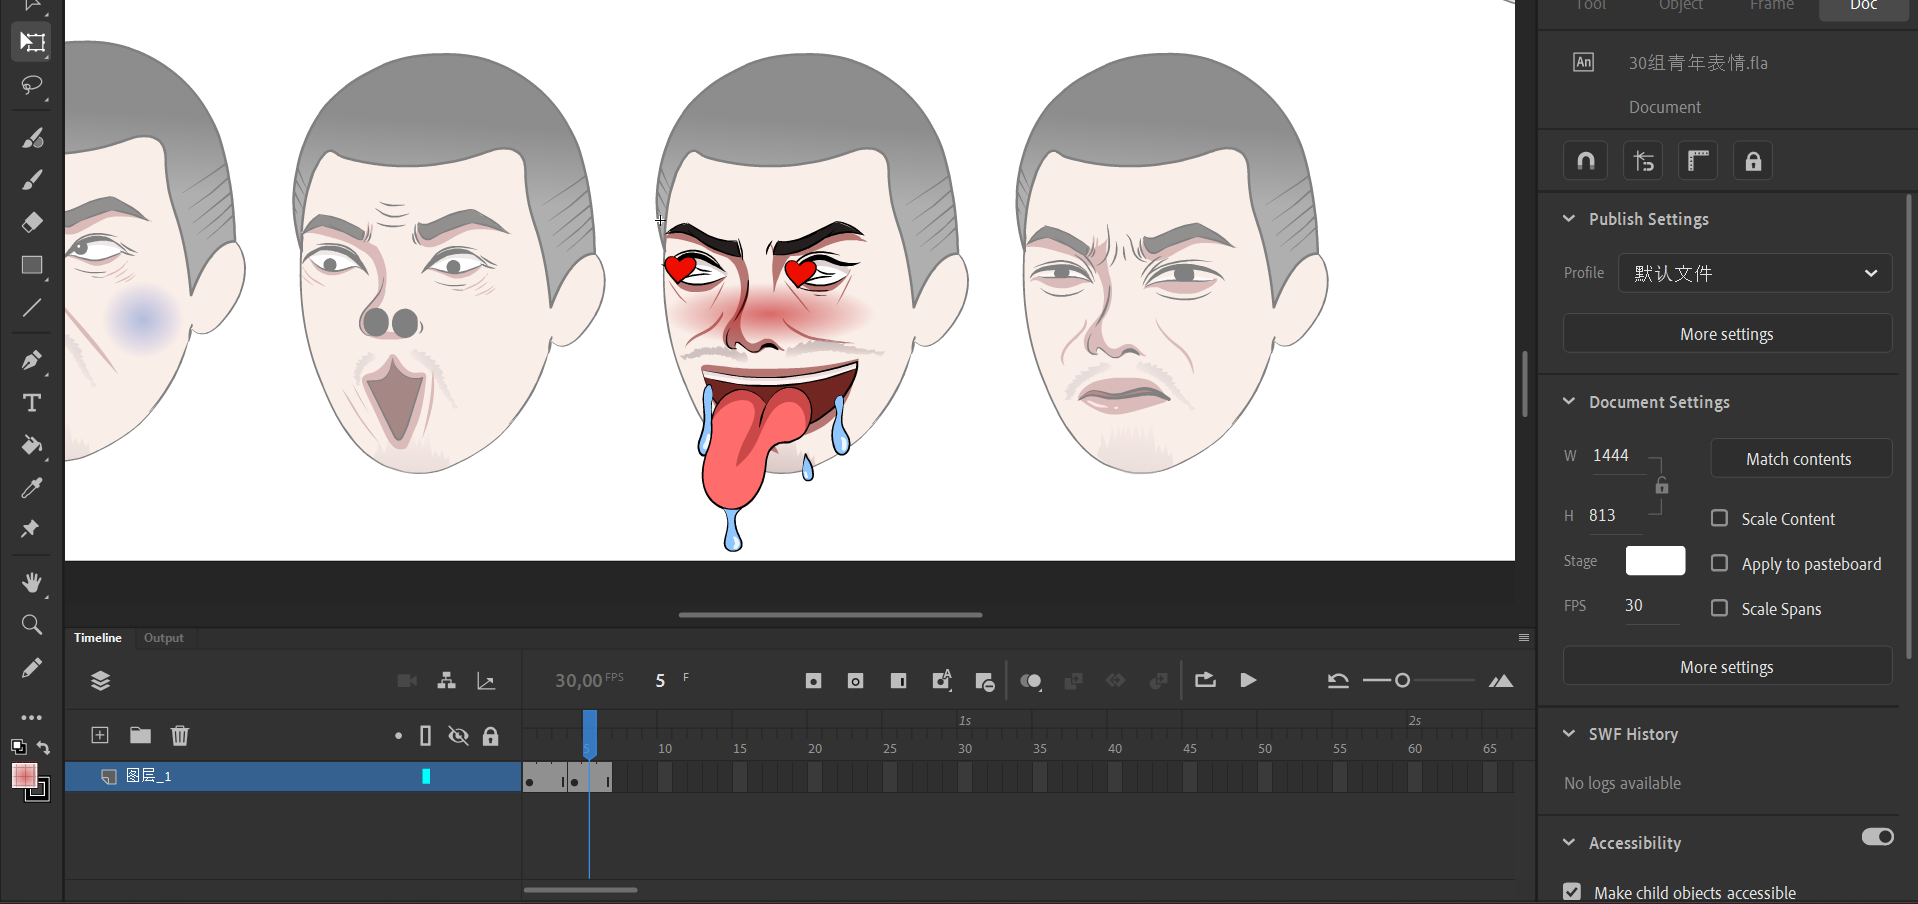Select the Rectangle tool
The height and width of the screenshot is (904, 1918).
point(31,265)
